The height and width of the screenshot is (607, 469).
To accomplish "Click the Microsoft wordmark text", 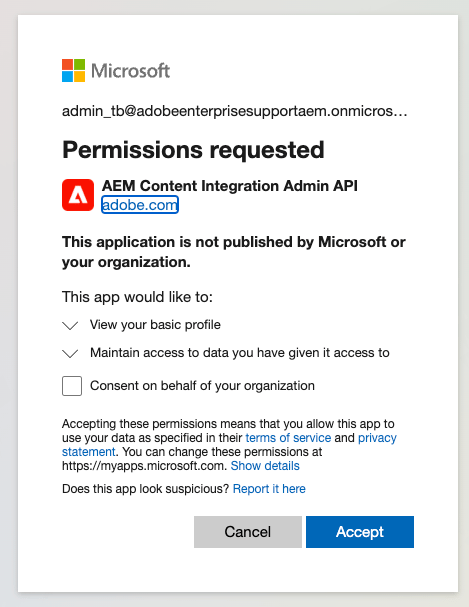I will pos(130,71).
